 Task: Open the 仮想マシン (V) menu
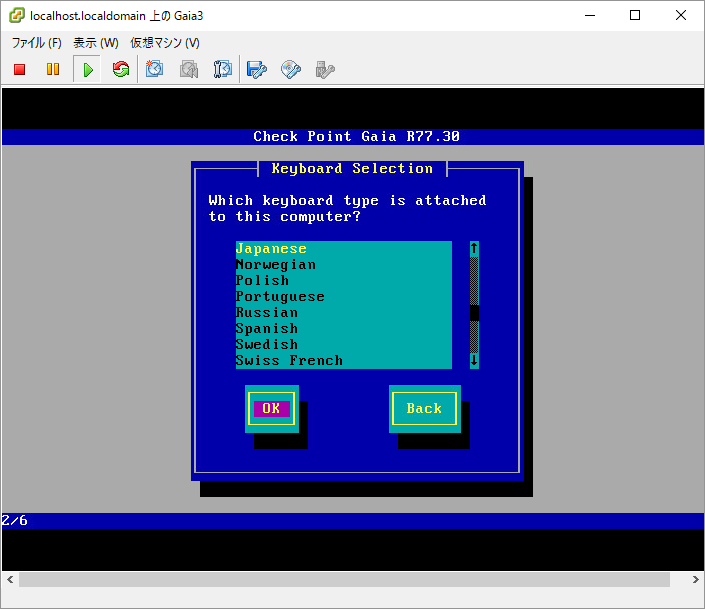[x=165, y=43]
